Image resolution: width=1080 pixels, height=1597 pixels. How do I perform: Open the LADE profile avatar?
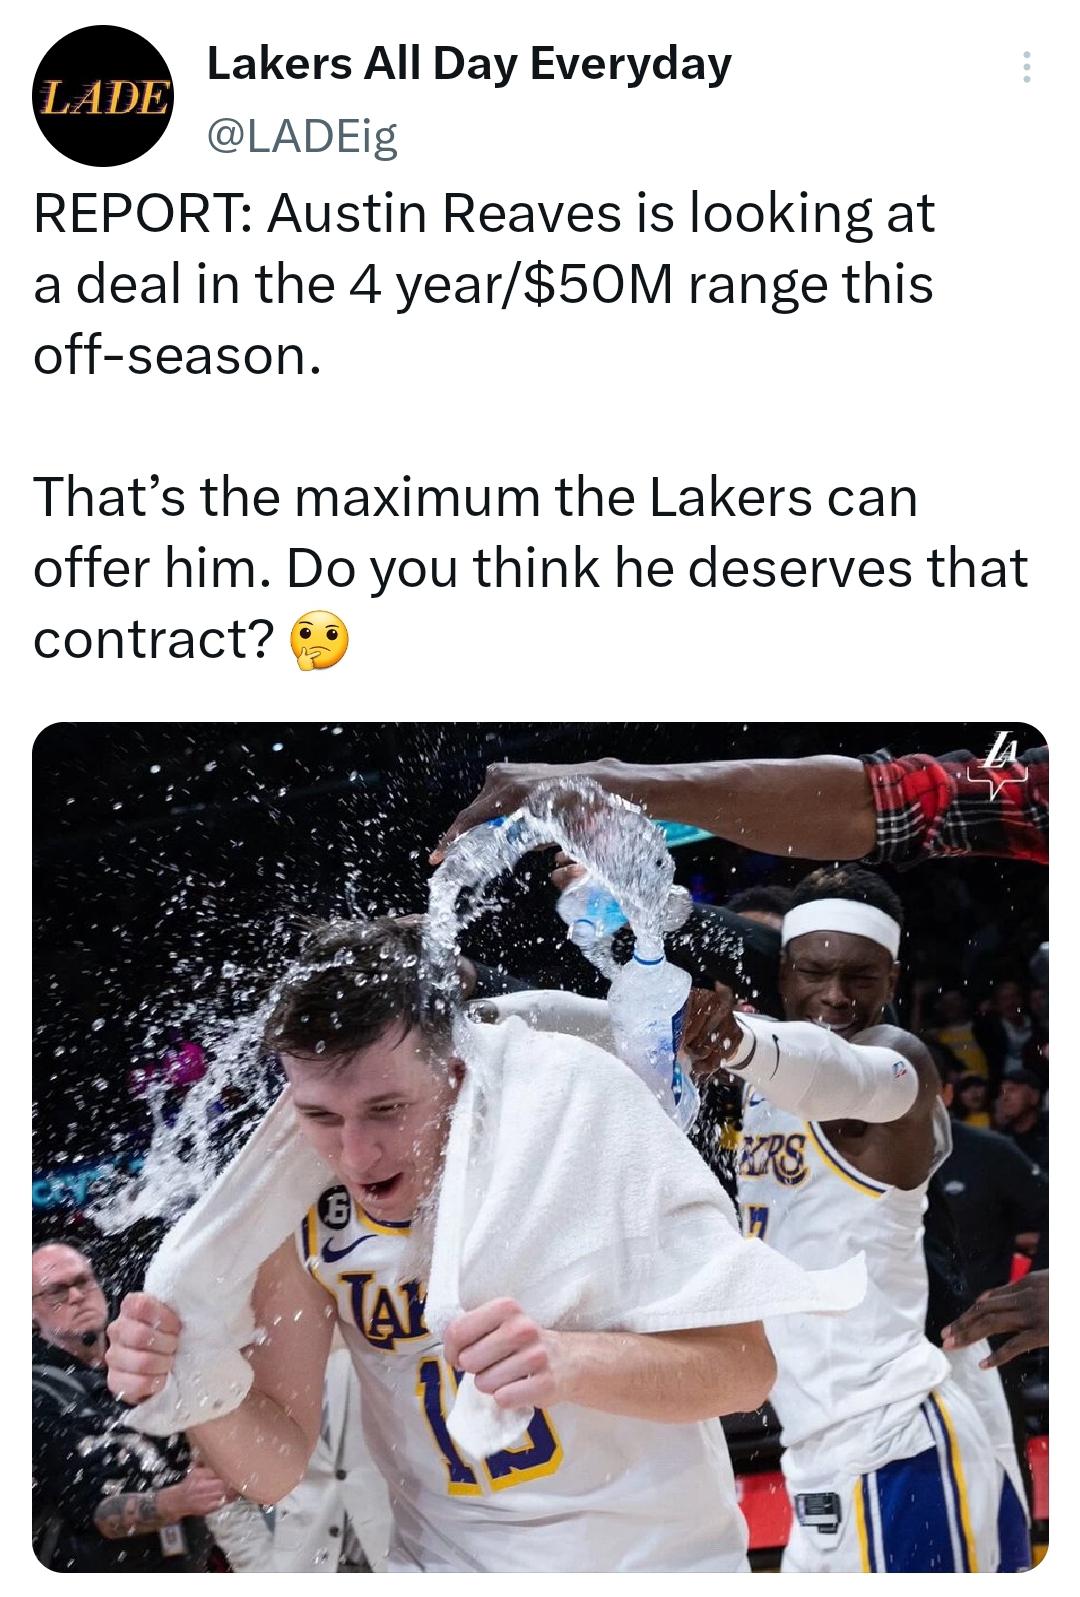click(x=103, y=96)
